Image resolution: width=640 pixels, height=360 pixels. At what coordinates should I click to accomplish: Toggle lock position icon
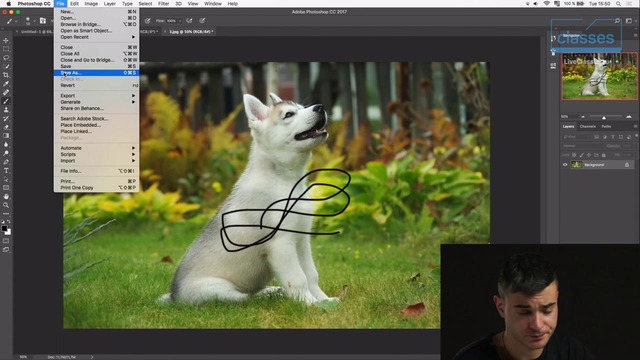tap(589, 155)
